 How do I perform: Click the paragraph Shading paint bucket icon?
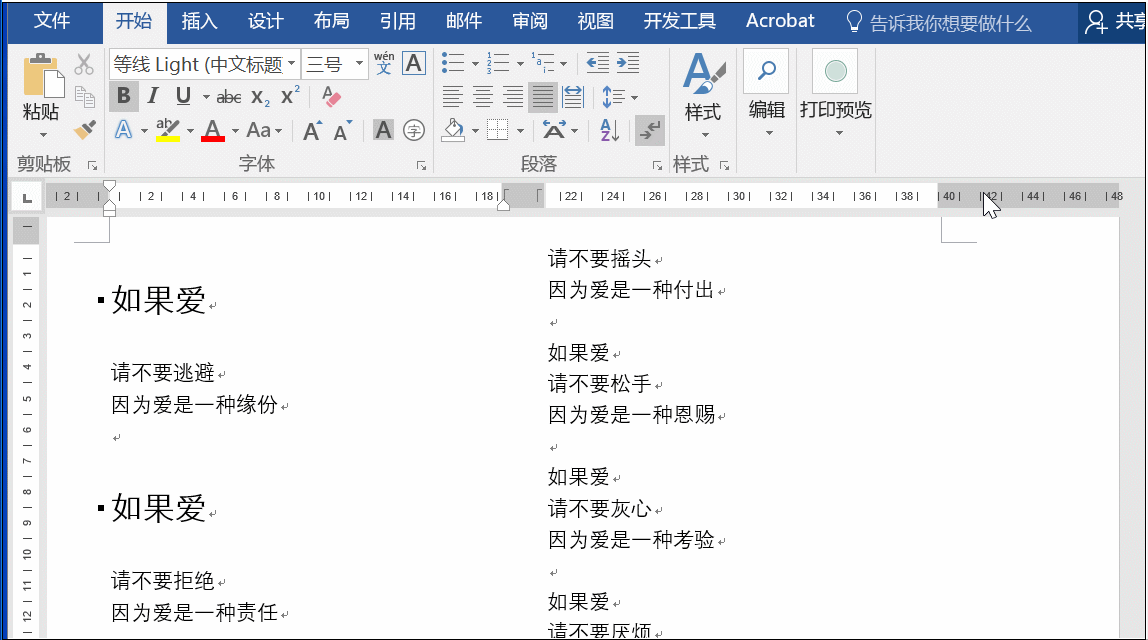tap(453, 130)
